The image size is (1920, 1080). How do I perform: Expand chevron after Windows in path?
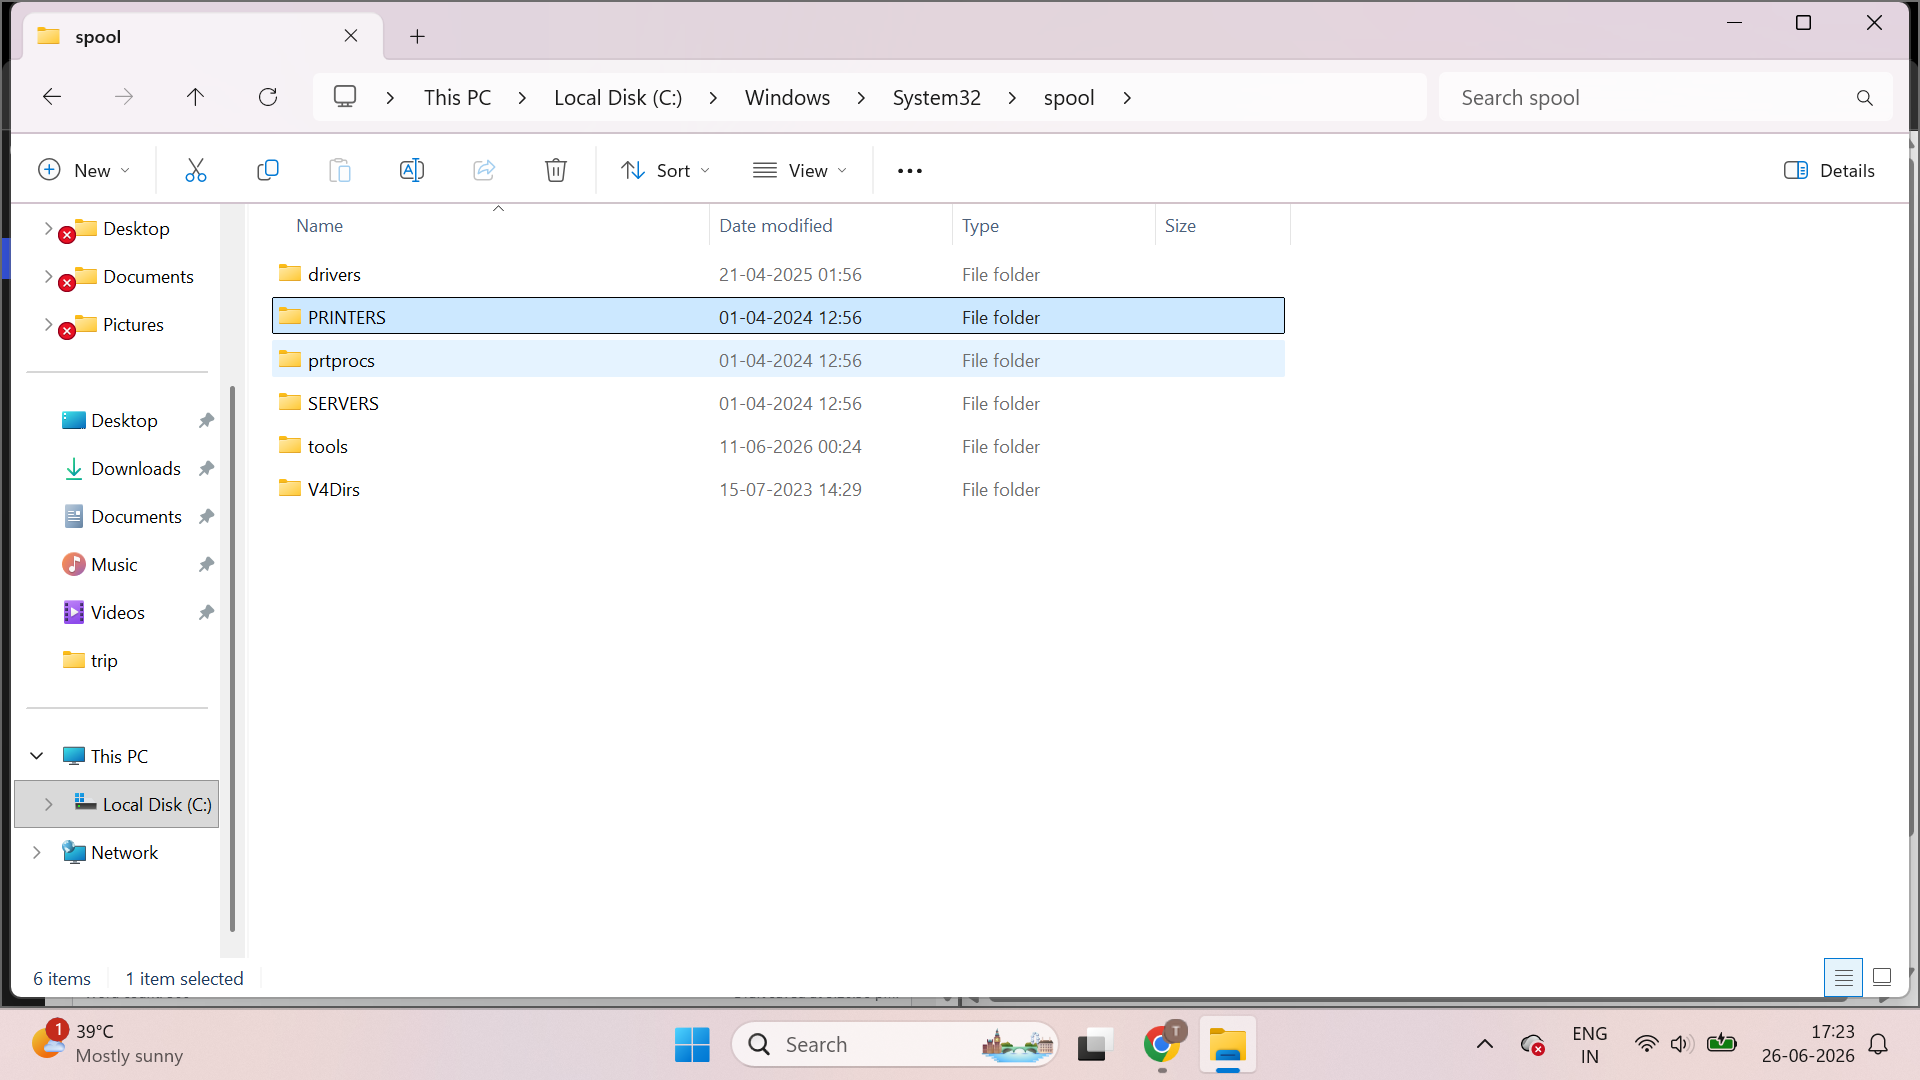[x=861, y=97]
